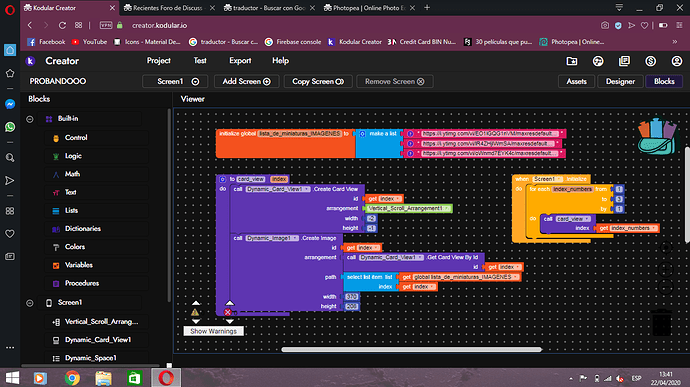Open the account profile icon in Creator header
This screenshot has height=387, width=690.
pos(676,61)
